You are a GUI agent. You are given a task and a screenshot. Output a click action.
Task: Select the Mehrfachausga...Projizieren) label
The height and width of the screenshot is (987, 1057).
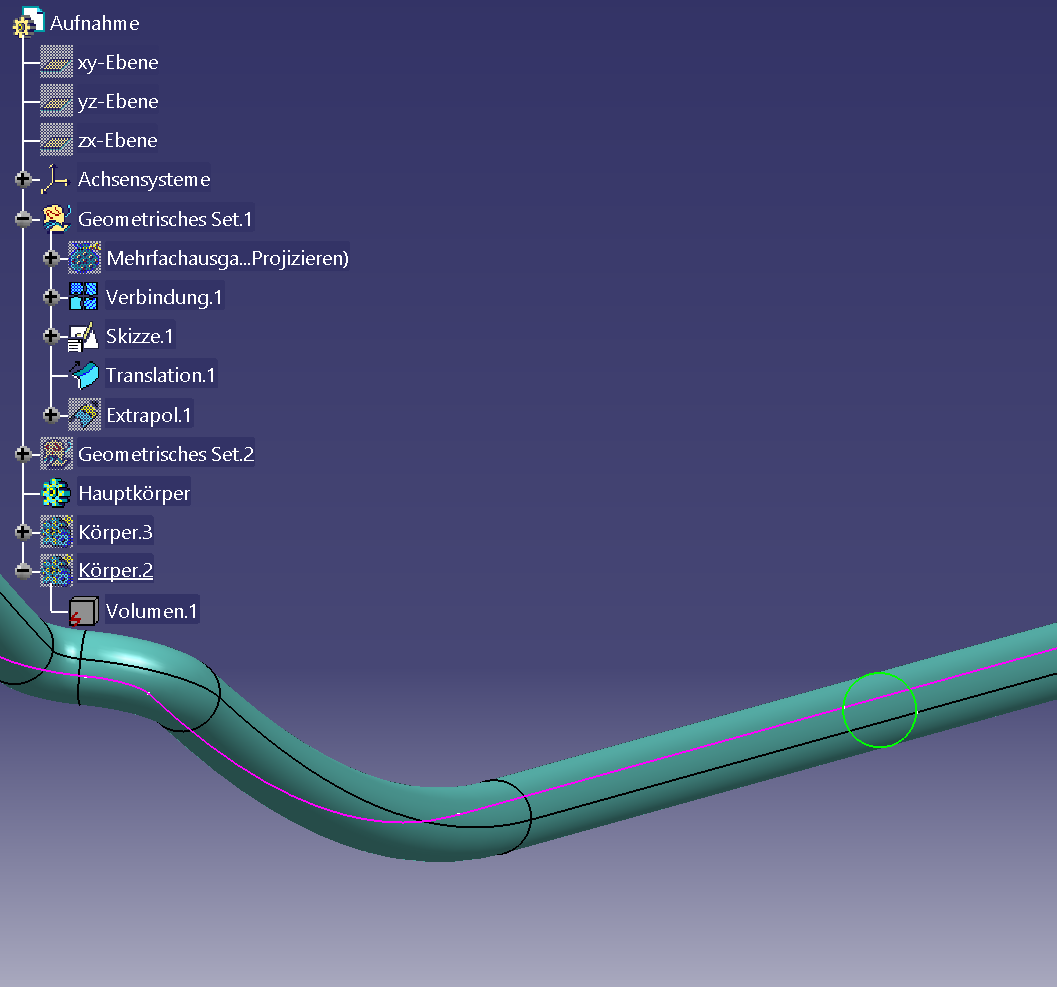[227, 258]
